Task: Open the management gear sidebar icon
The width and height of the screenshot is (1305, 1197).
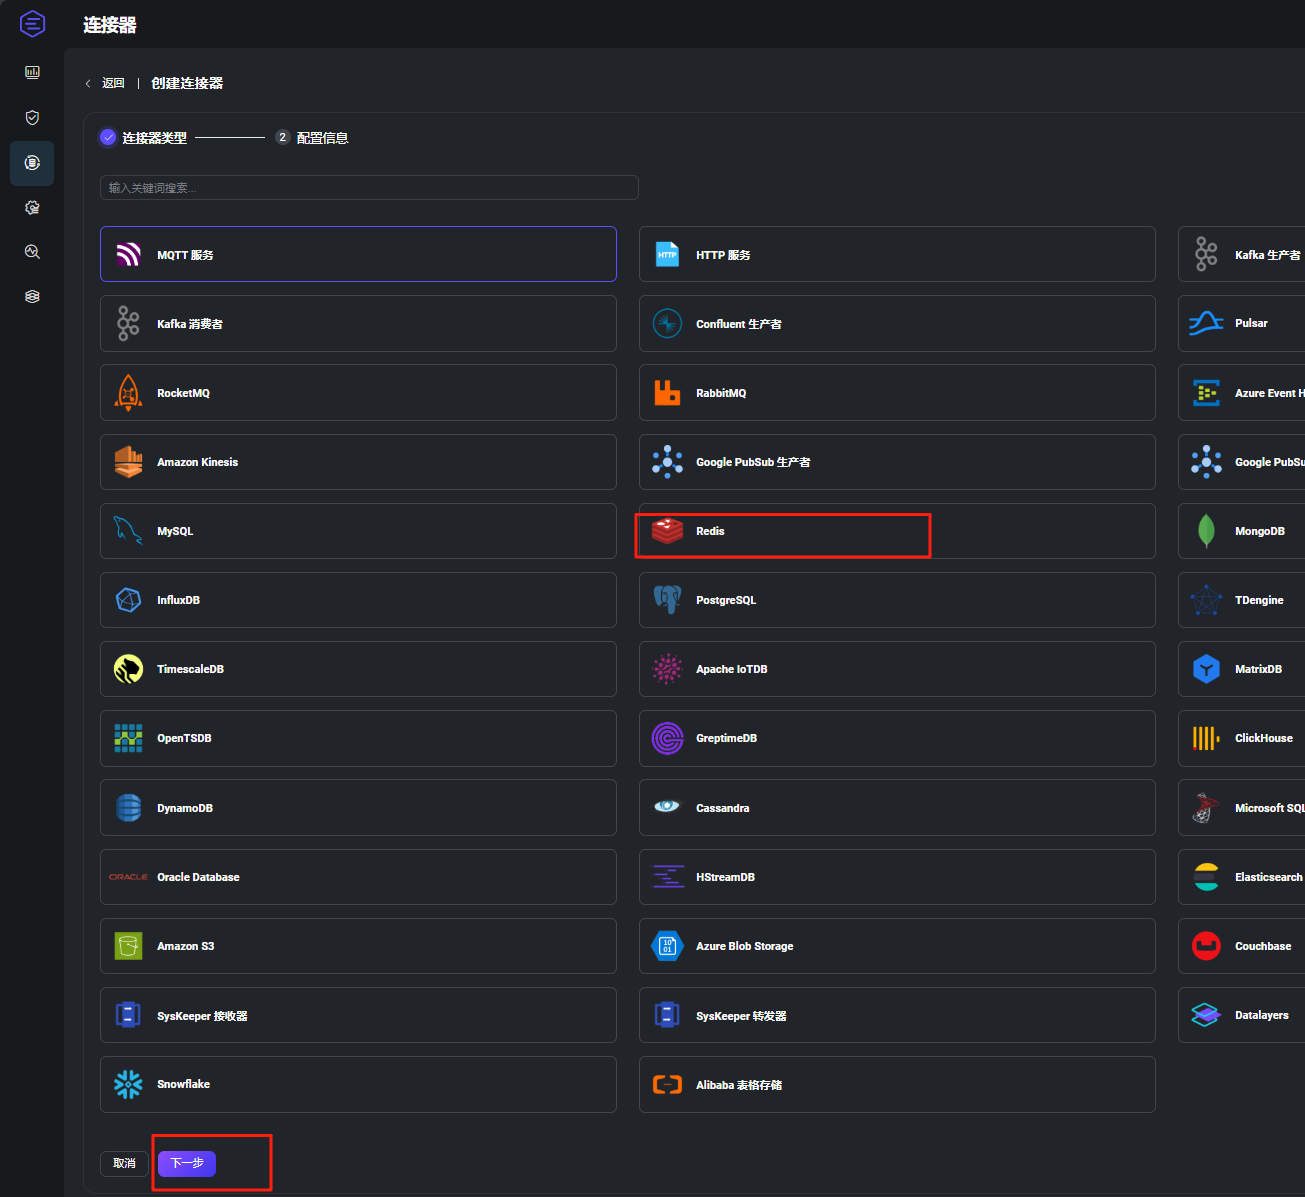Action: coord(32,207)
